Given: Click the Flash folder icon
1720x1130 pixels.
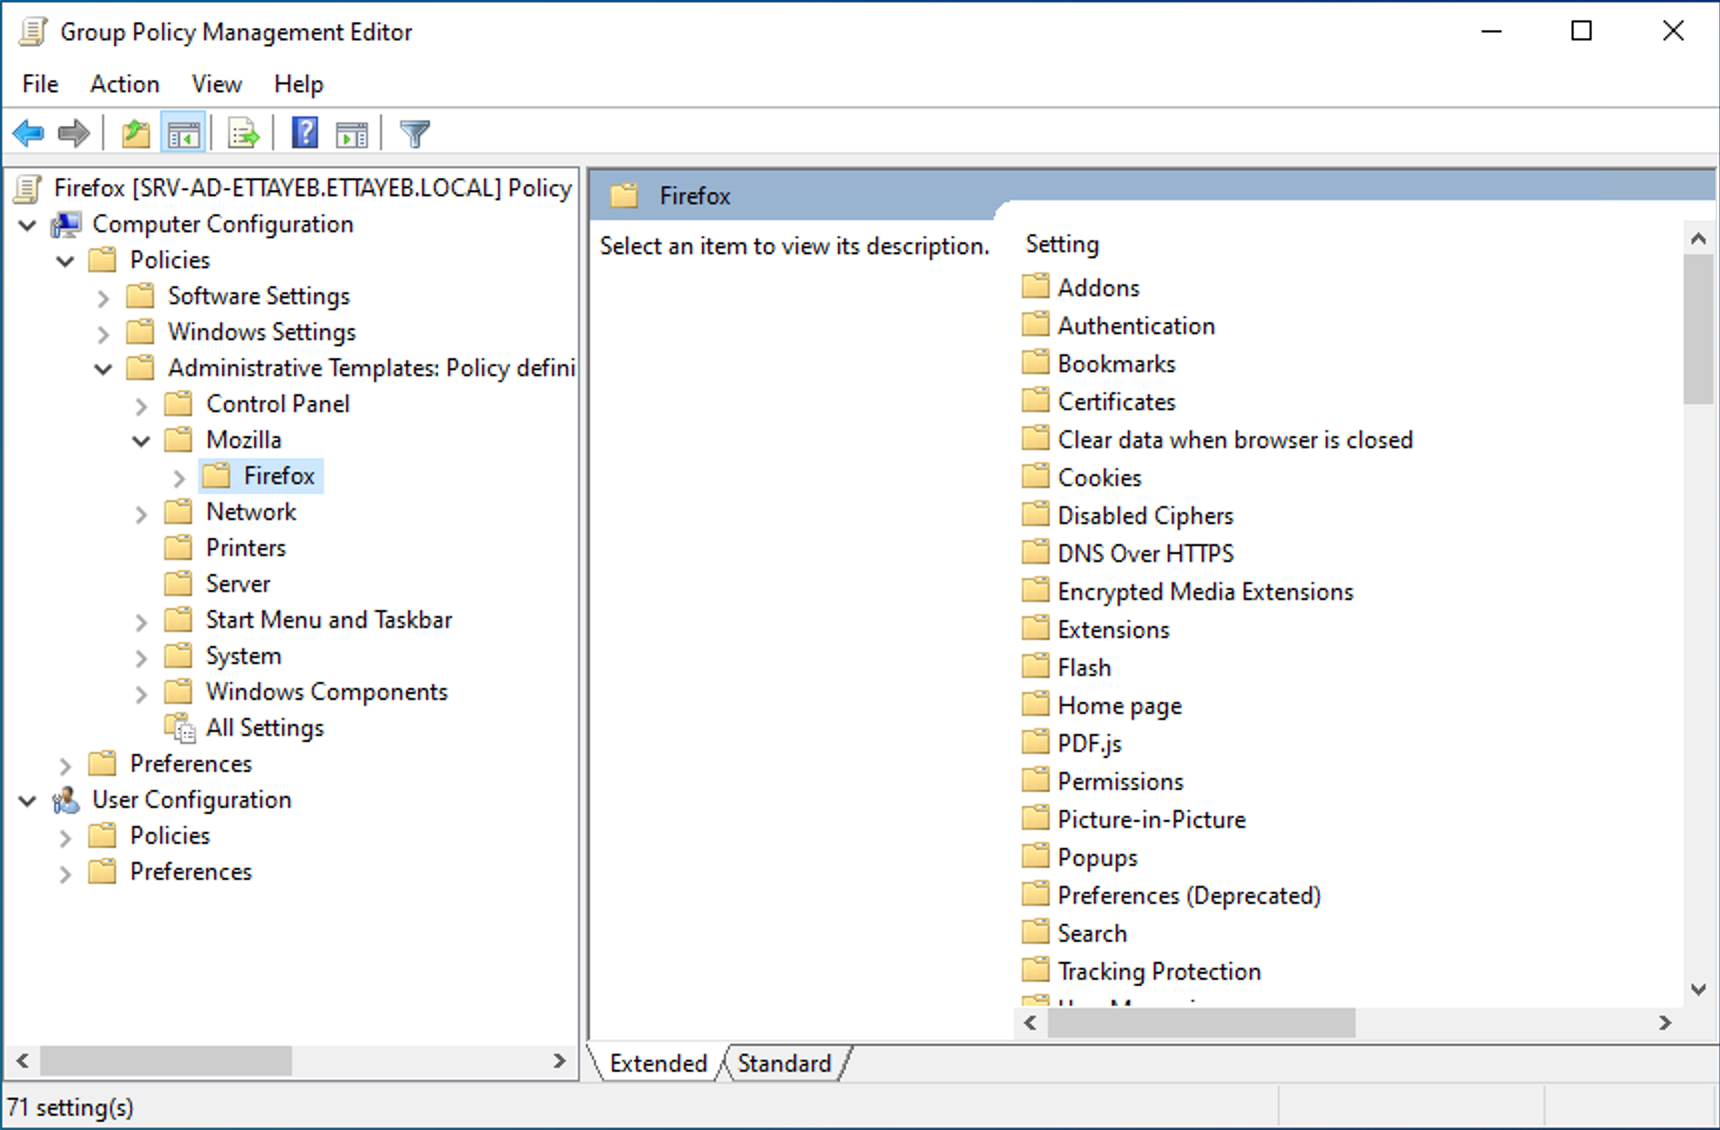Looking at the screenshot, I should click(x=1036, y=667).
